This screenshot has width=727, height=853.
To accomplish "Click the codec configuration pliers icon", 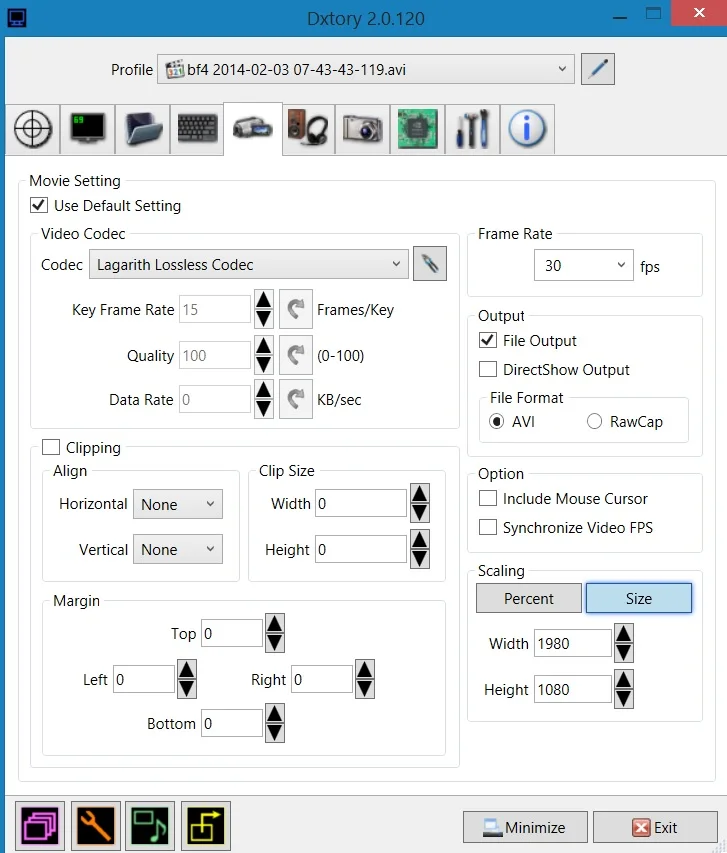I will click(429, 264).
